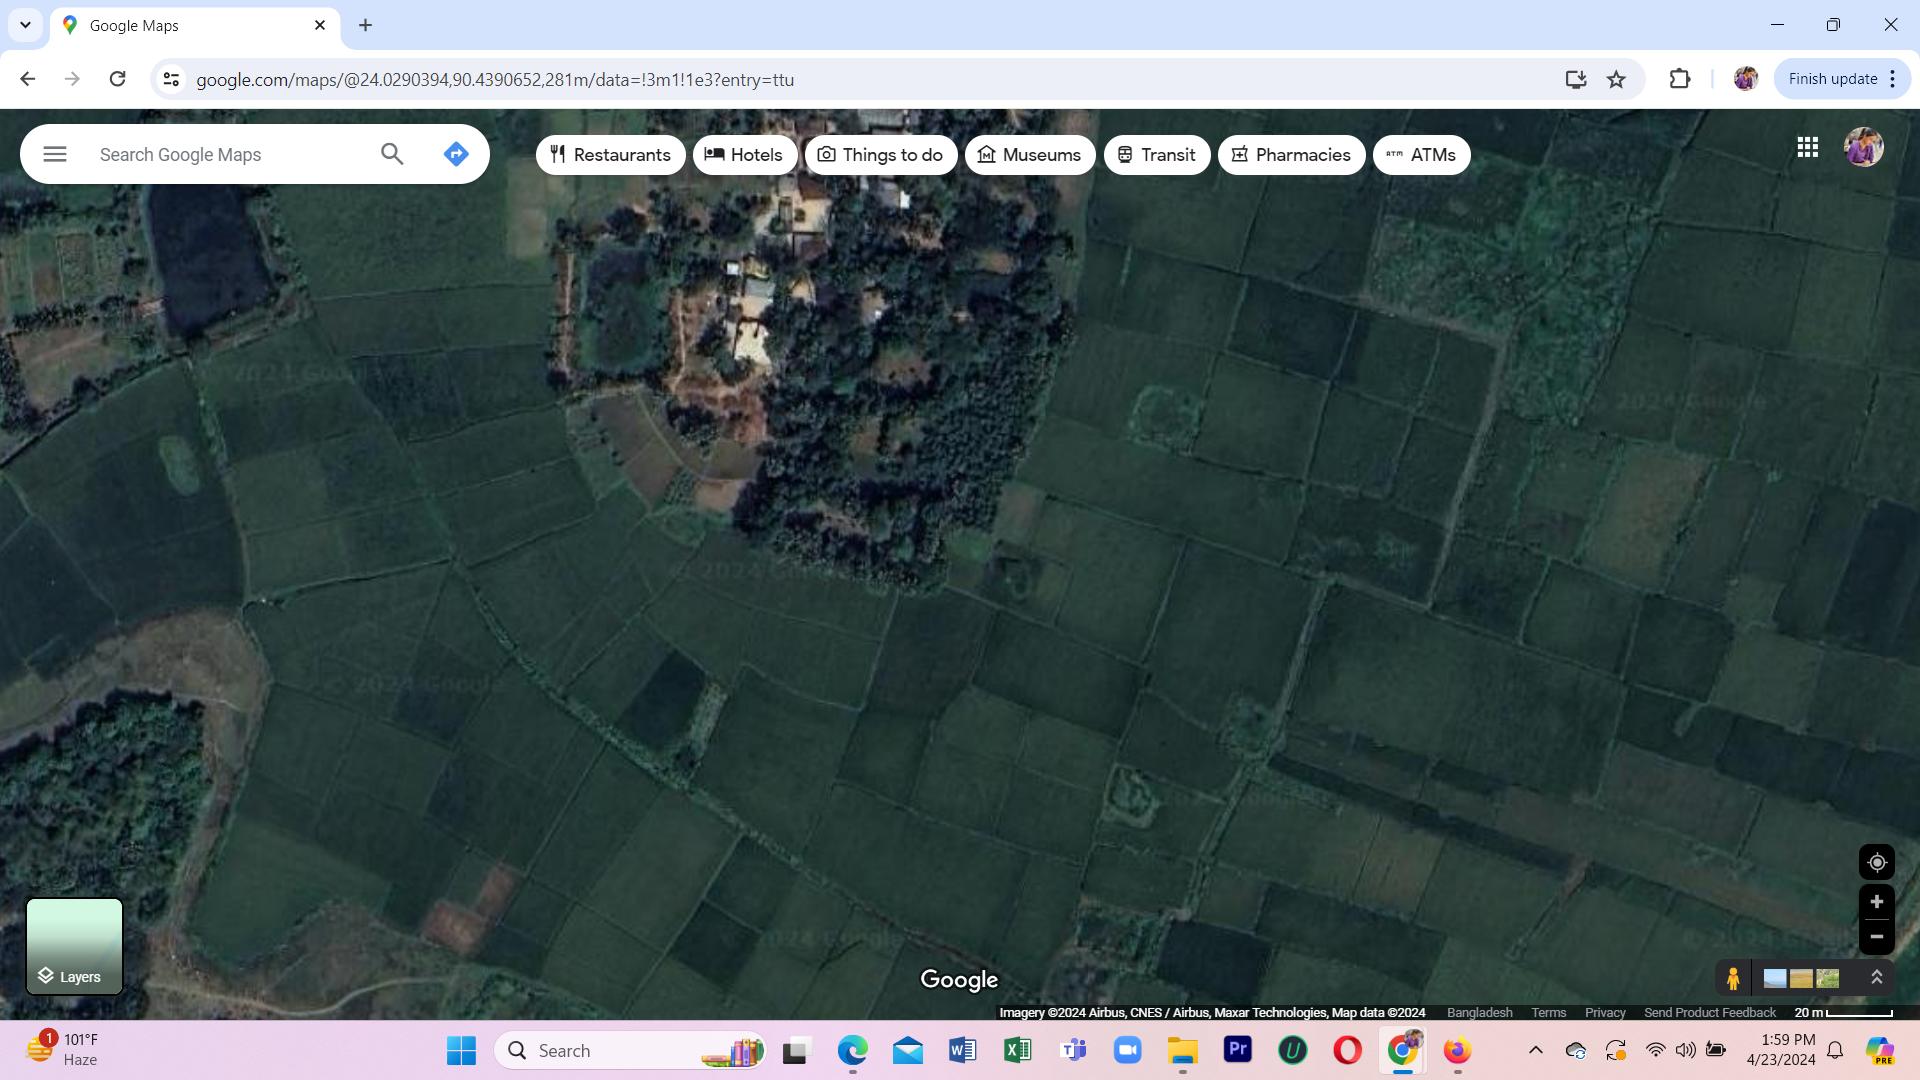Viewport: 1920px width, 1080px height.
Task: Open the Bangladesh link in footer
Action: [1479, 1012]
